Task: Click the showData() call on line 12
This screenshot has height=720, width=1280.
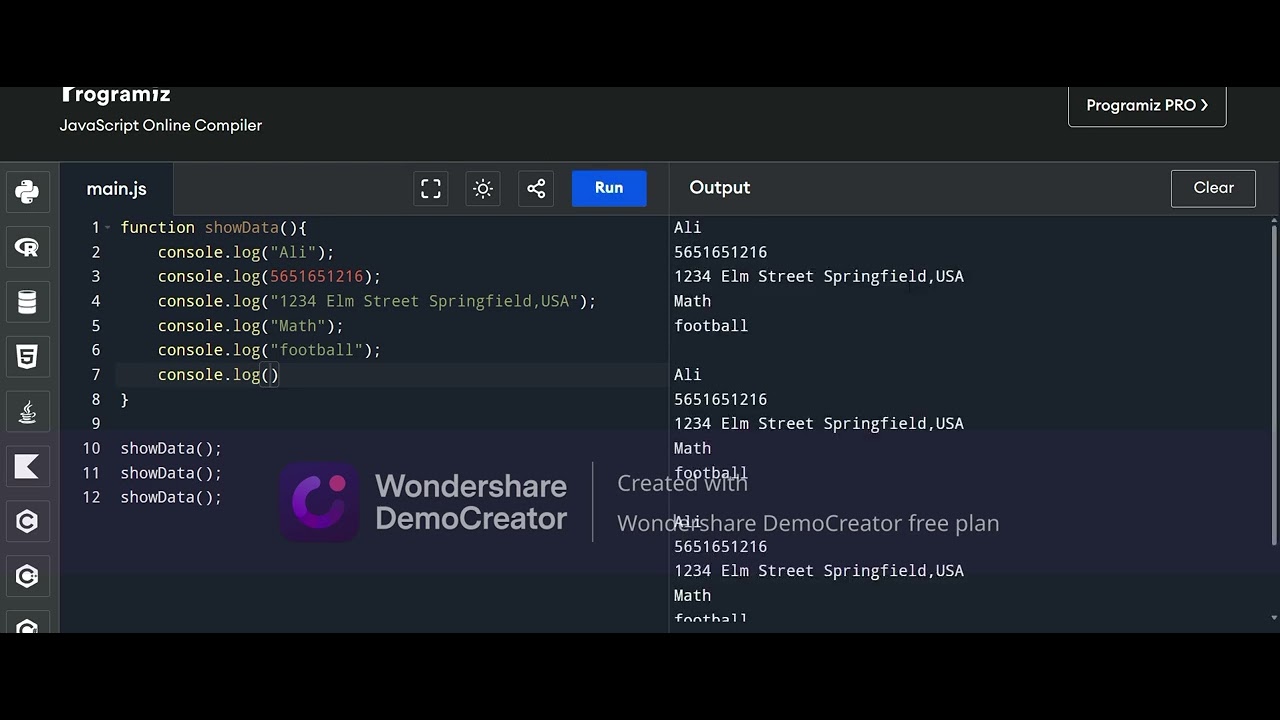Action: [171, 497]
